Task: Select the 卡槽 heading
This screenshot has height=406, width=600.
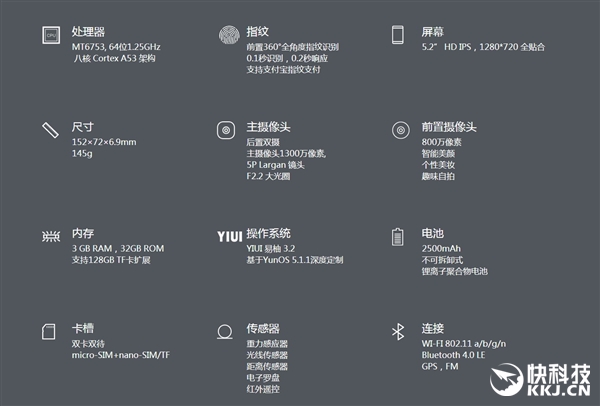Action: click(x=83, y=328)
